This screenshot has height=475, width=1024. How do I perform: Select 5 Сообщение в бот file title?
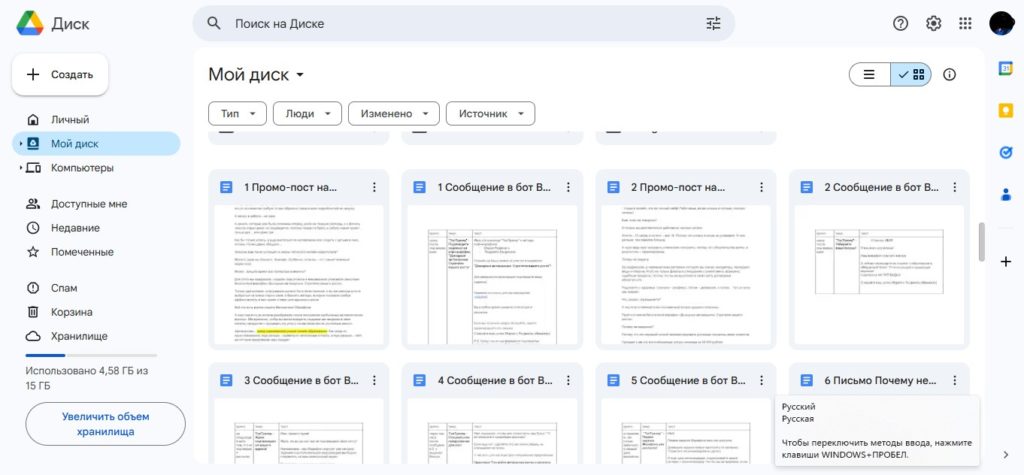tap(689, 380)
